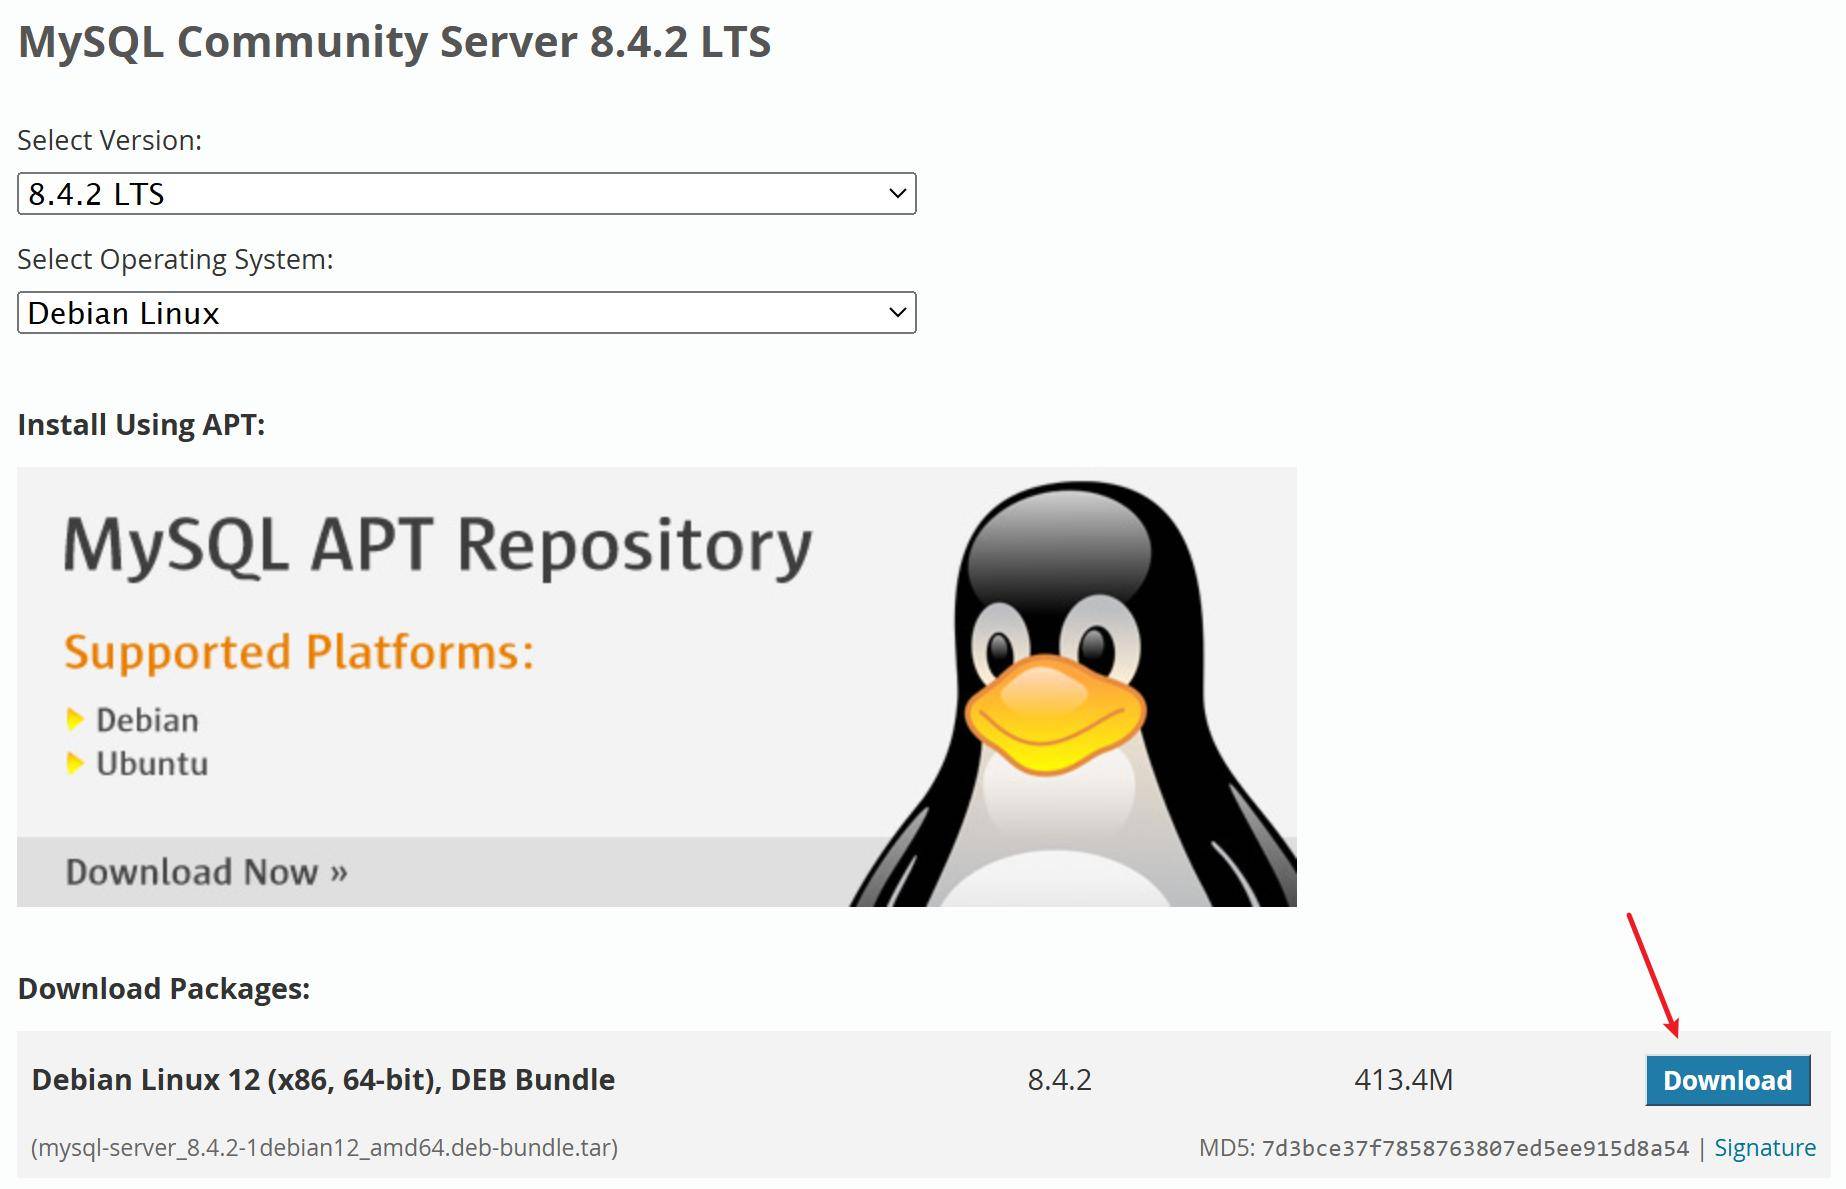Image resolution: width=1846 pixels, height=1189 pixels.
Task: Click the 8.4.2 version cell in the package row
Action: 1059,1080
